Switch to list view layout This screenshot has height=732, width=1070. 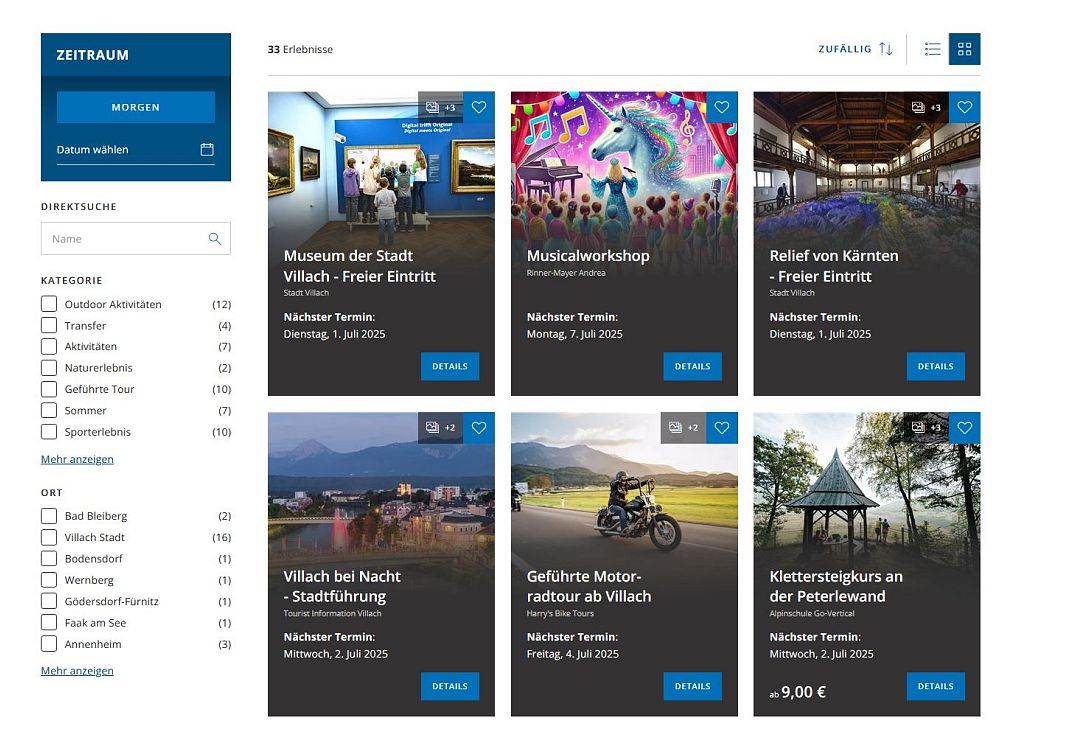pos(932,49)
